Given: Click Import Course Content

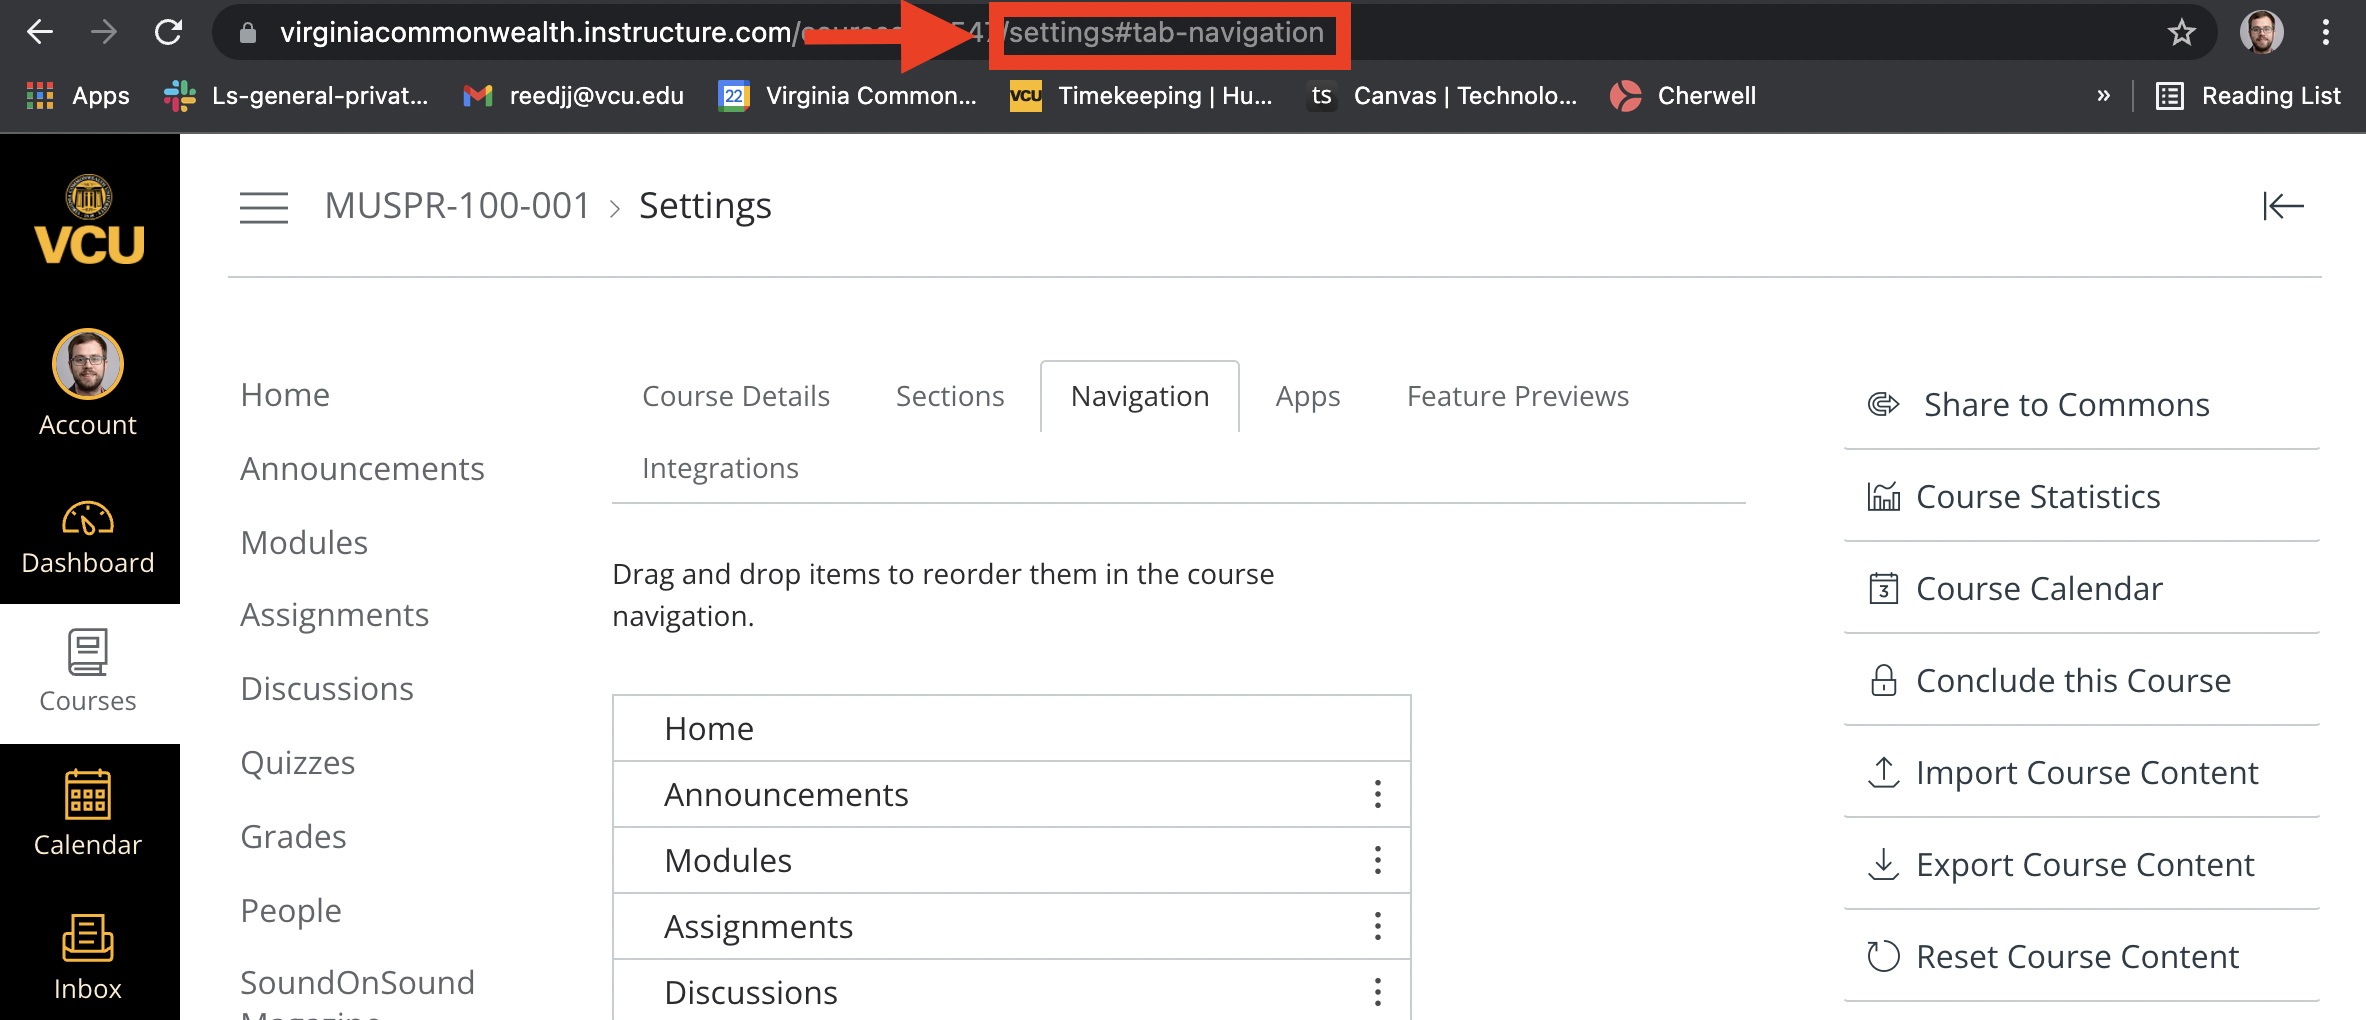Looking at the screenshot, I should pos(2086,772).
